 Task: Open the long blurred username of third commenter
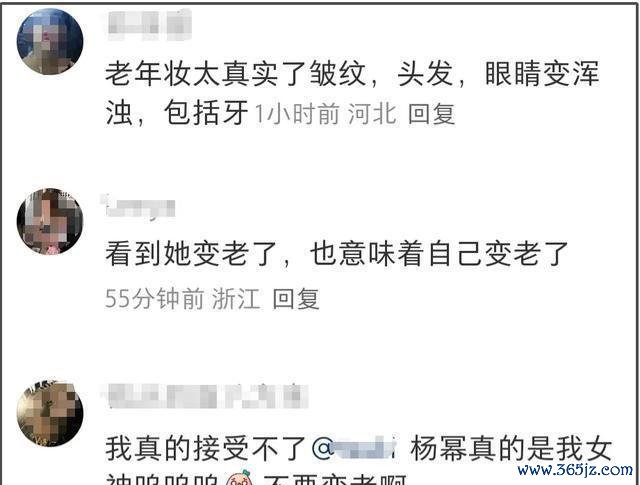pos(205,396)
